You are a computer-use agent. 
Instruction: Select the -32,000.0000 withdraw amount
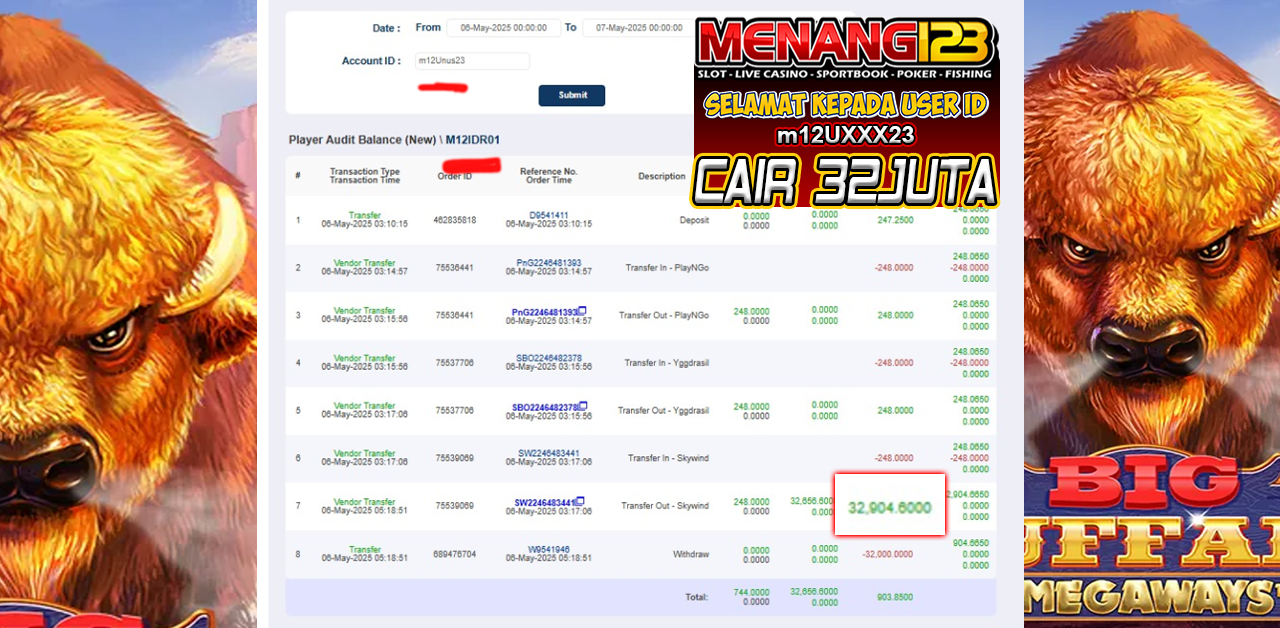pos(887,554)
